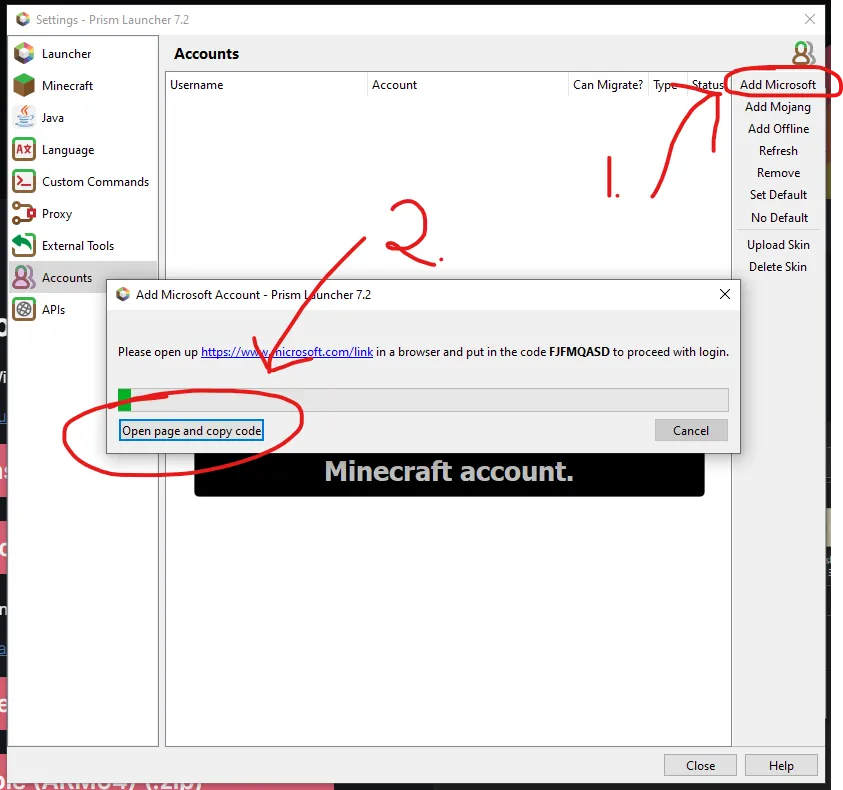The image size is (843, 790).
Task: Open the microsoft.com/link hyperlink
Action: (286, 351)
